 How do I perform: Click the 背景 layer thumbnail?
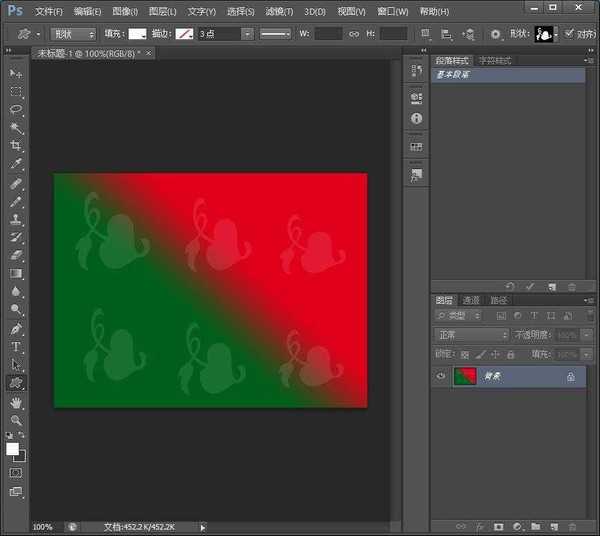click(464, 377)
